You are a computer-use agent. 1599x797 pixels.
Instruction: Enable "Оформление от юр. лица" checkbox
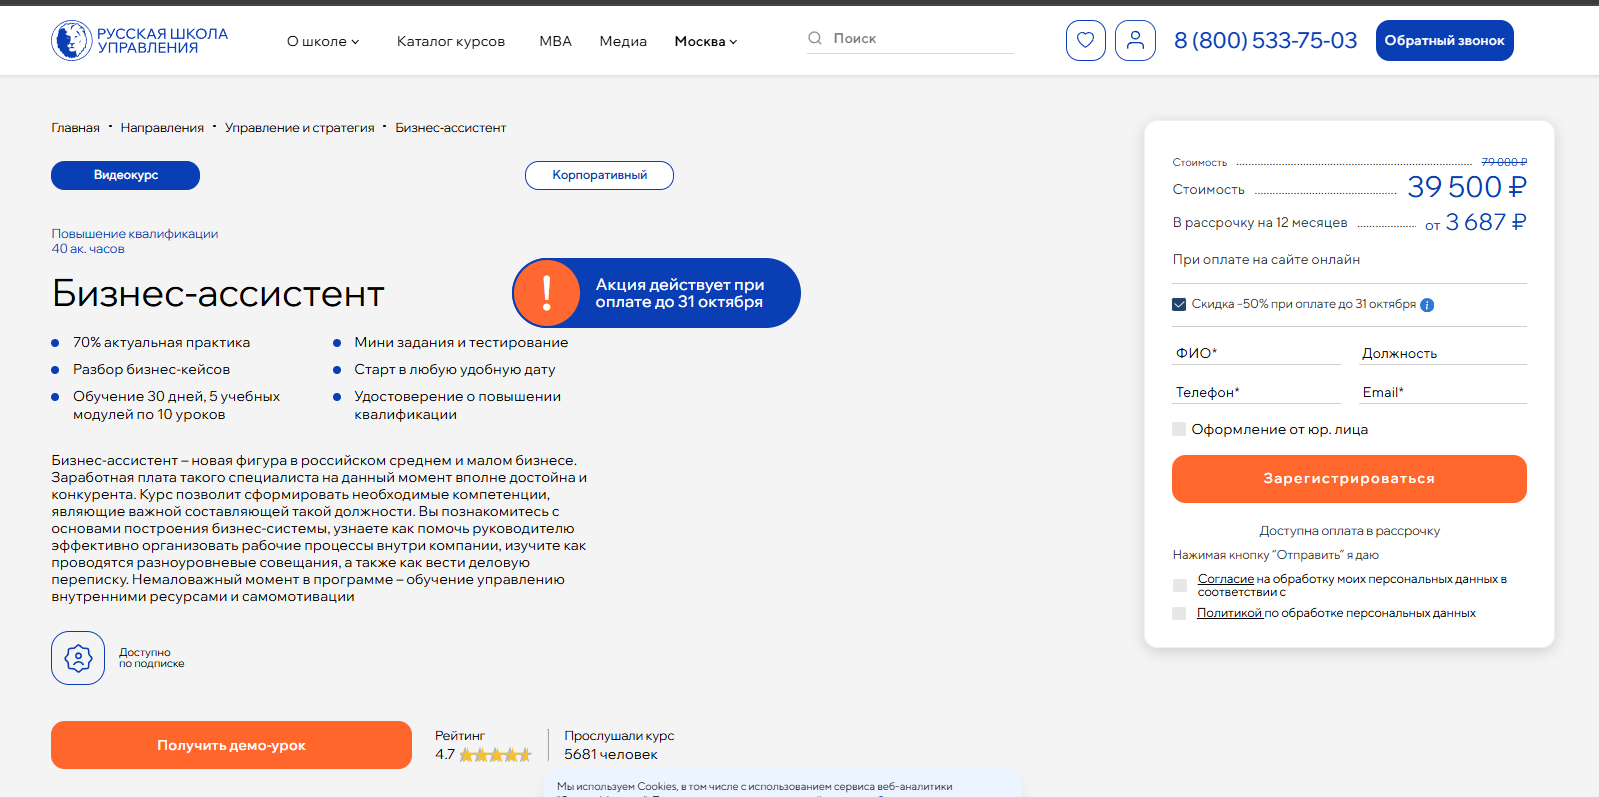click(x=1179, y=429)
